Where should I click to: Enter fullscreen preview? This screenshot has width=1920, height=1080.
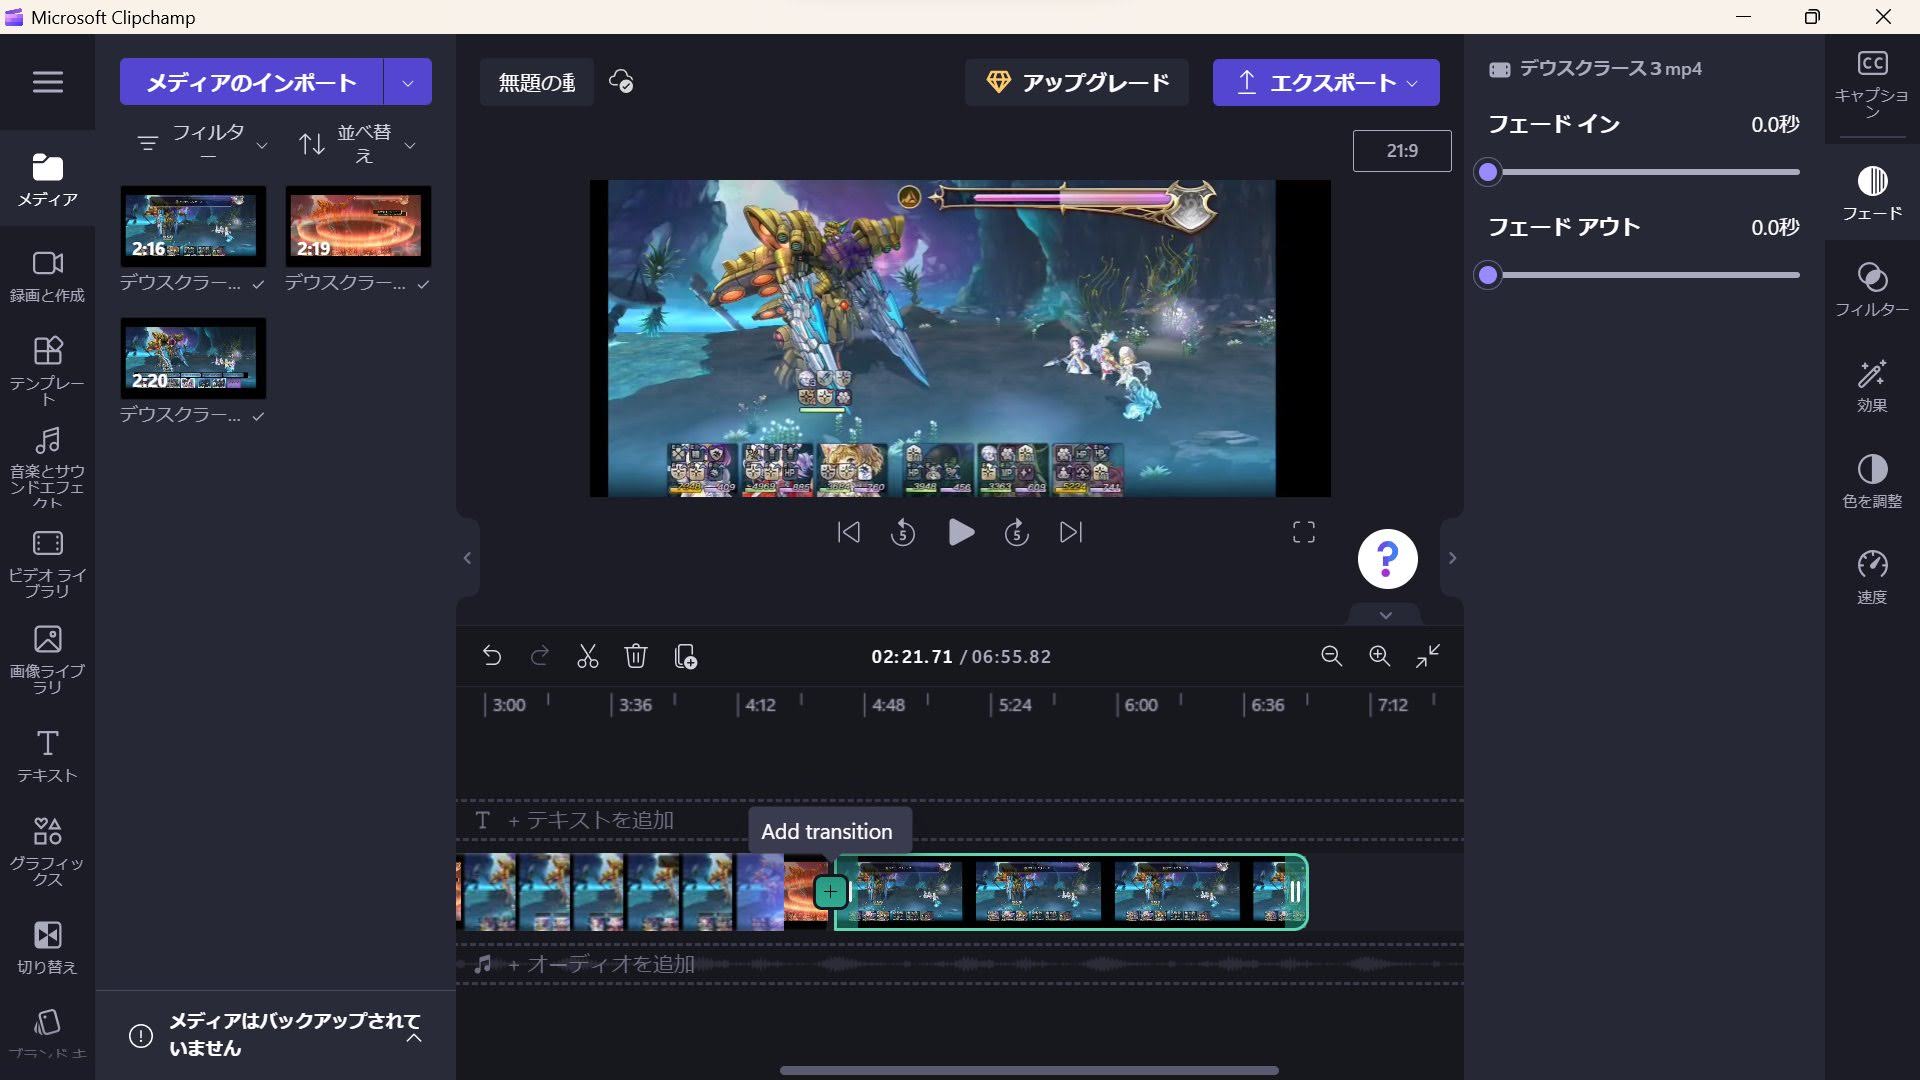[x=1304, y=532]
